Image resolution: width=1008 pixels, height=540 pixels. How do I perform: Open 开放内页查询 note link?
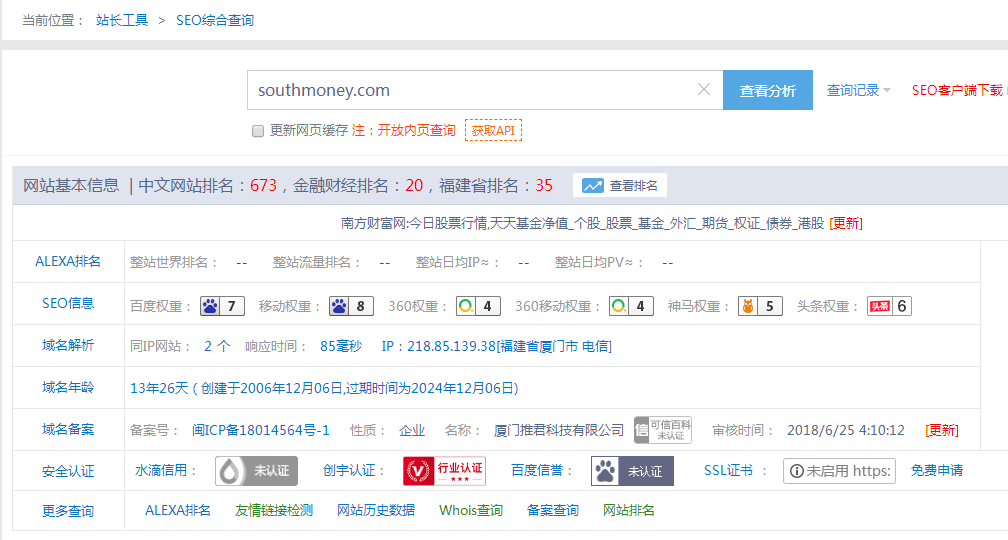click(x=416, y=130)
